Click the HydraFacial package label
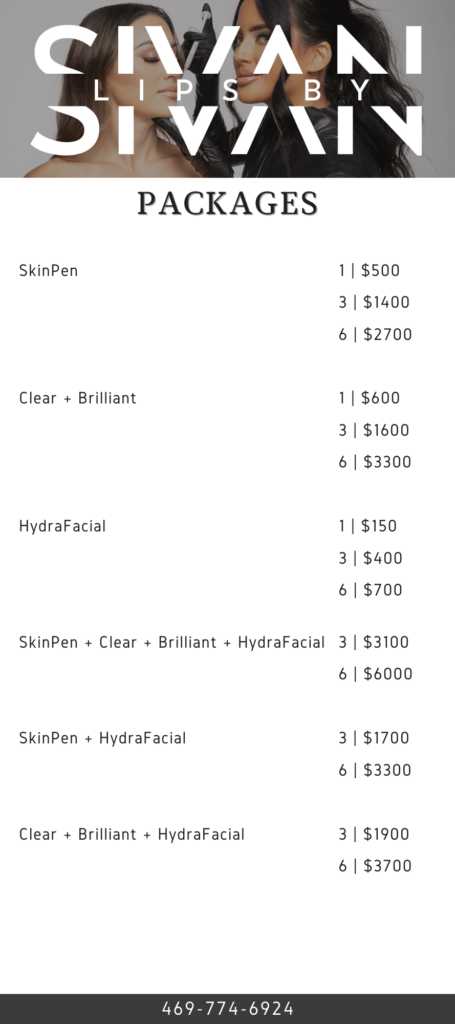455x1024 pixels. (62, 526)
